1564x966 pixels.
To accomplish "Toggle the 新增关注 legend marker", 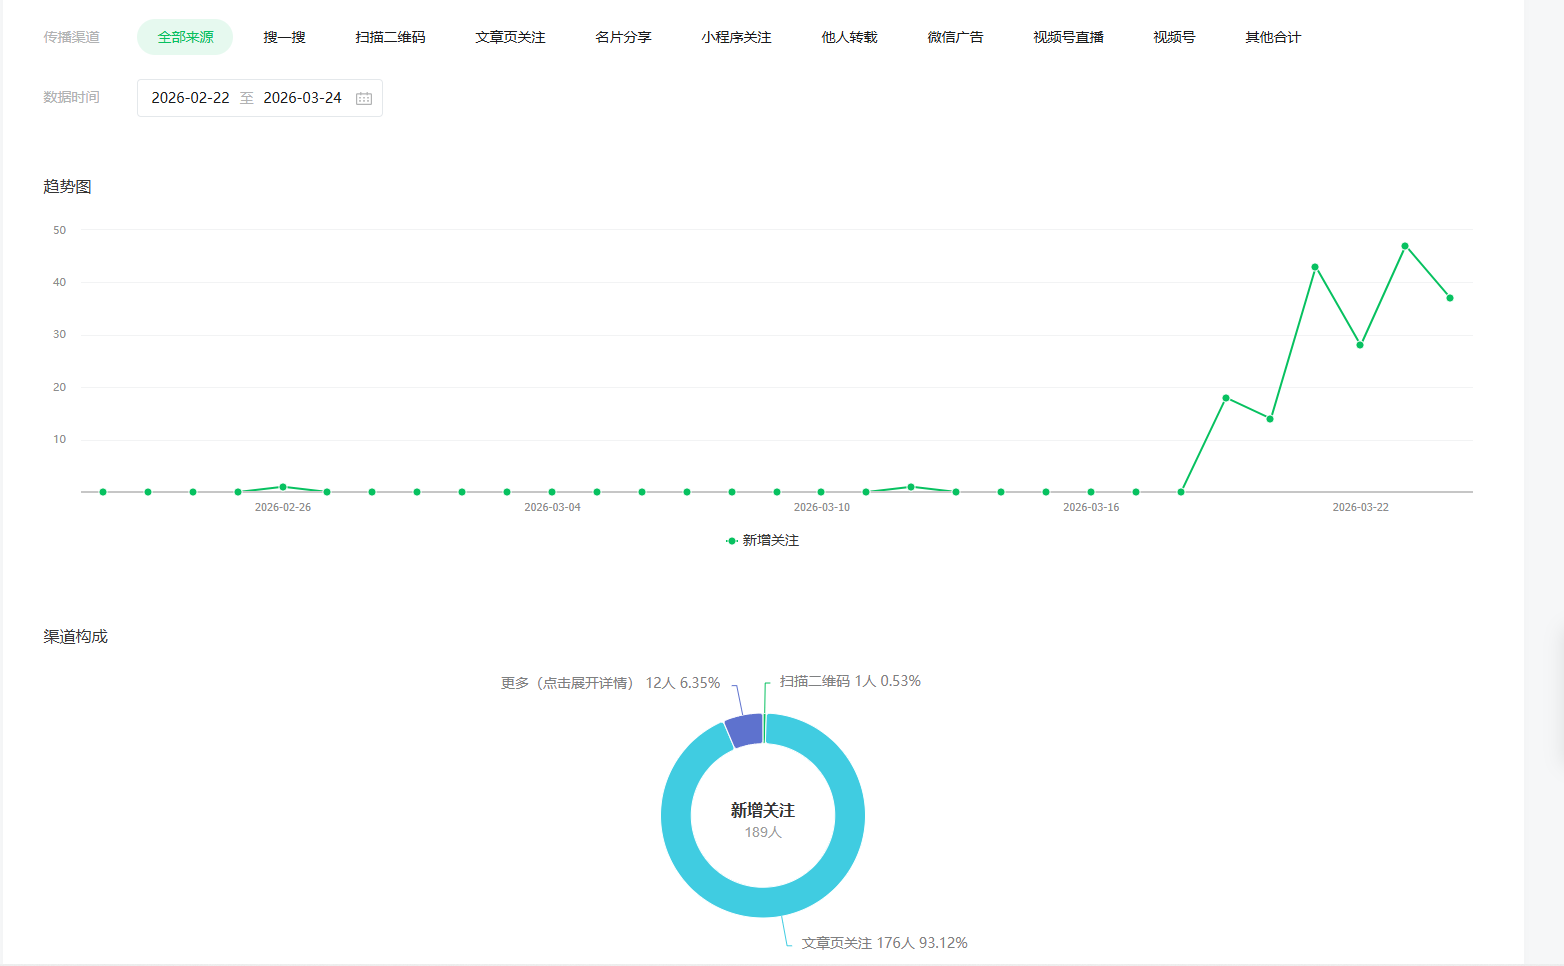I will pyautogui.click(x=732, y=541).
